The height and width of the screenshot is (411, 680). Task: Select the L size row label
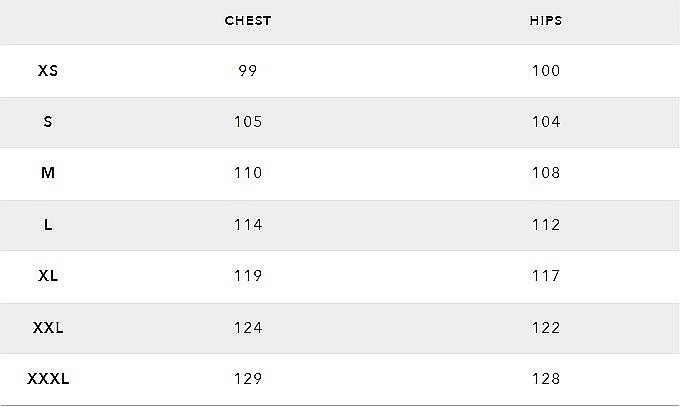[48, 225]
